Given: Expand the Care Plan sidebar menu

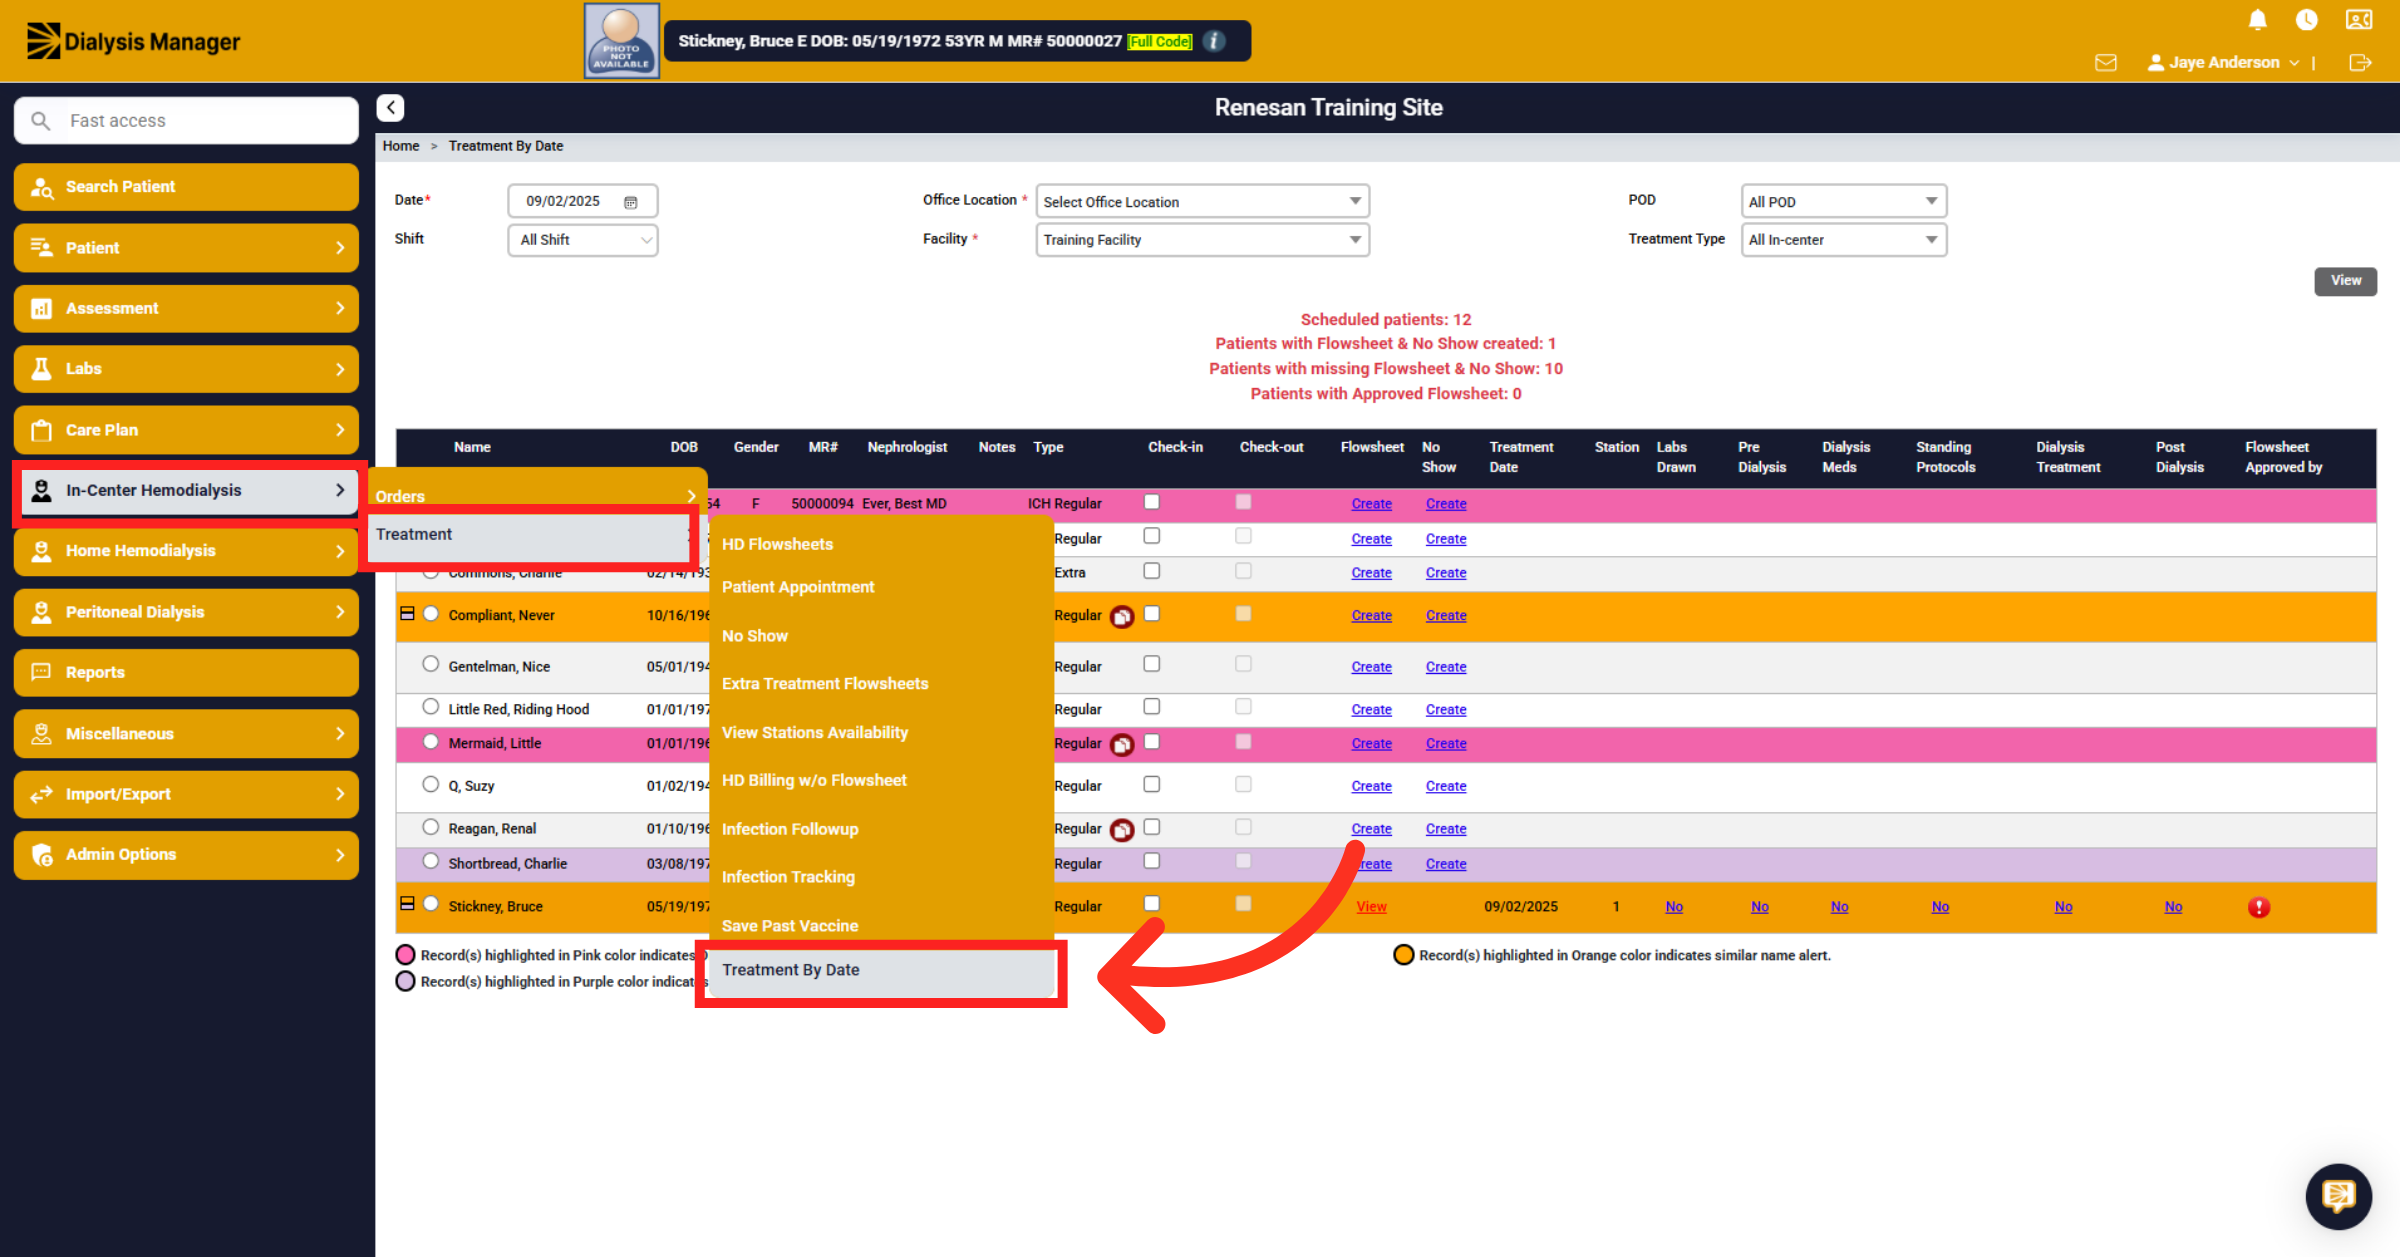Looking at the screenshot, I should (x=186, y=430).
